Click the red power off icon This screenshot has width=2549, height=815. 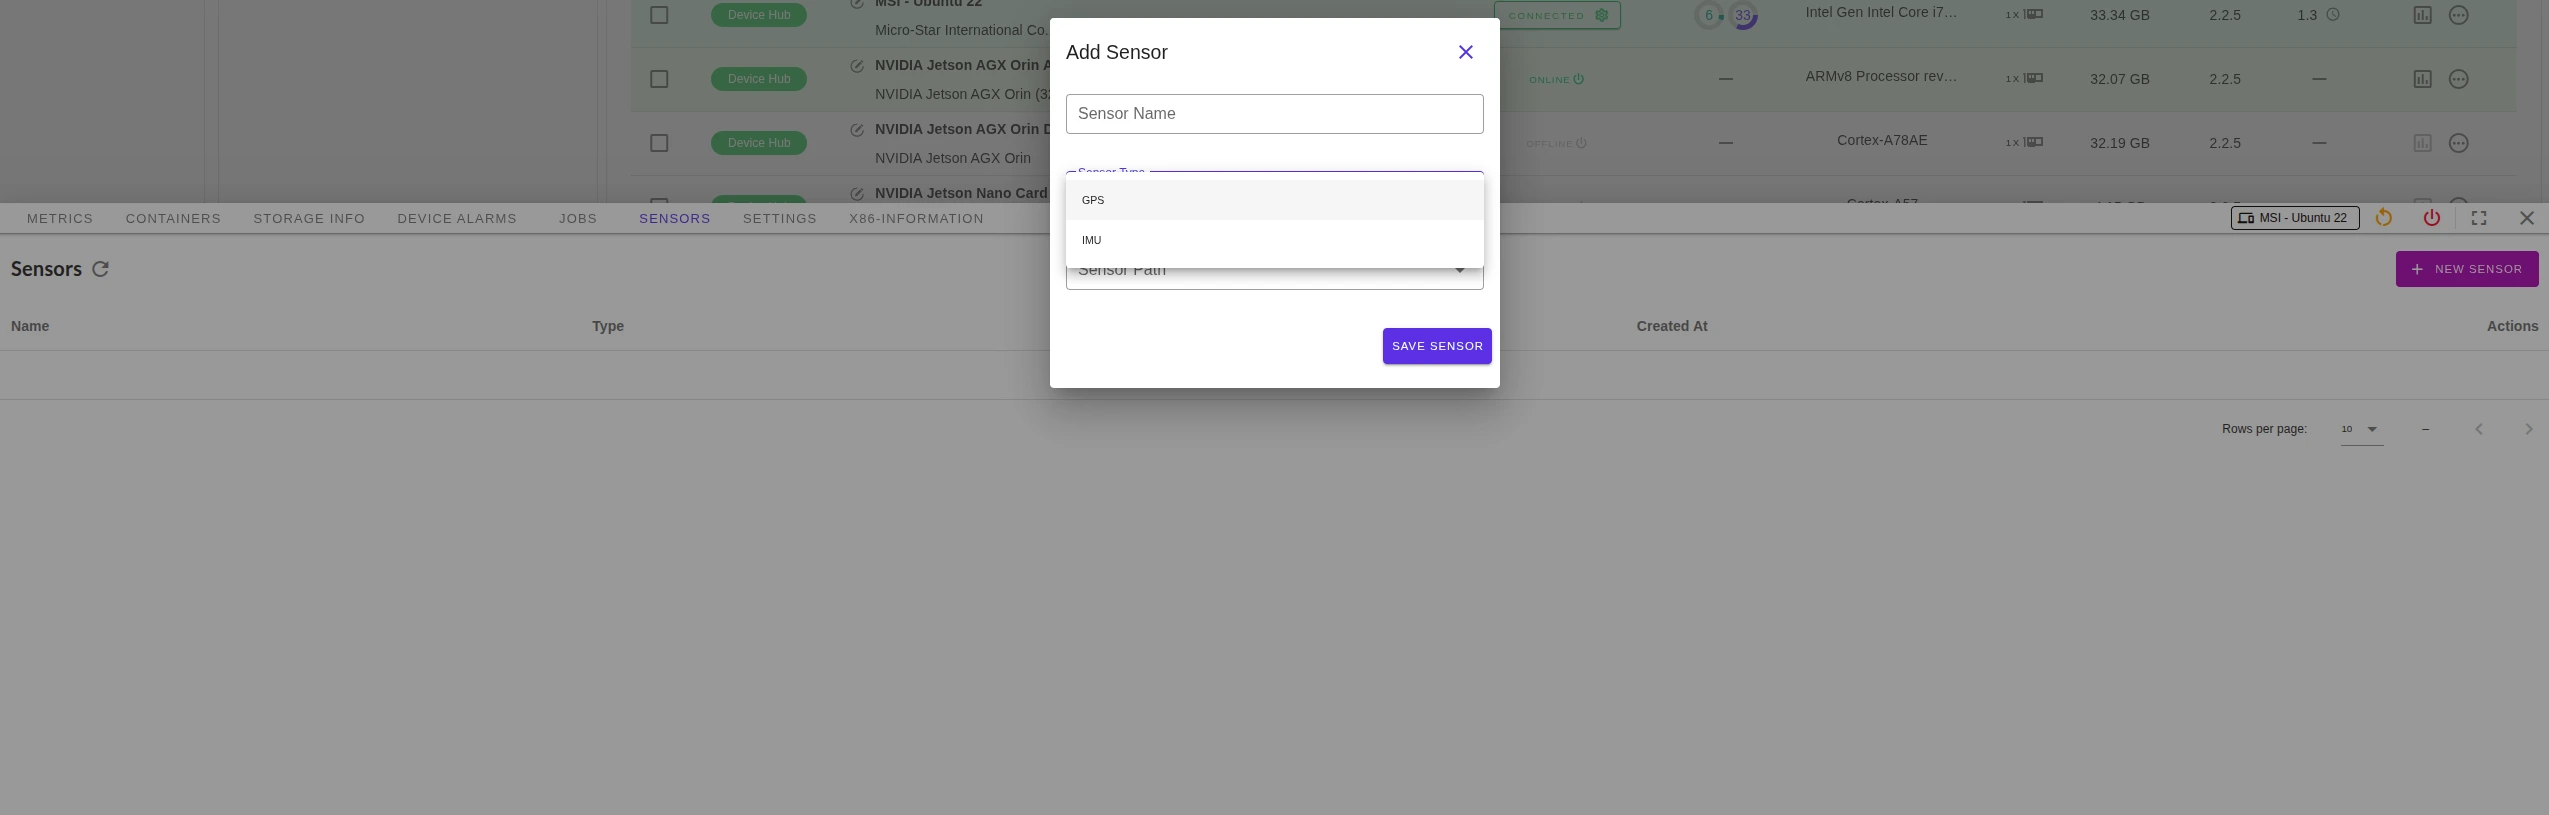tap(2431, 218)
